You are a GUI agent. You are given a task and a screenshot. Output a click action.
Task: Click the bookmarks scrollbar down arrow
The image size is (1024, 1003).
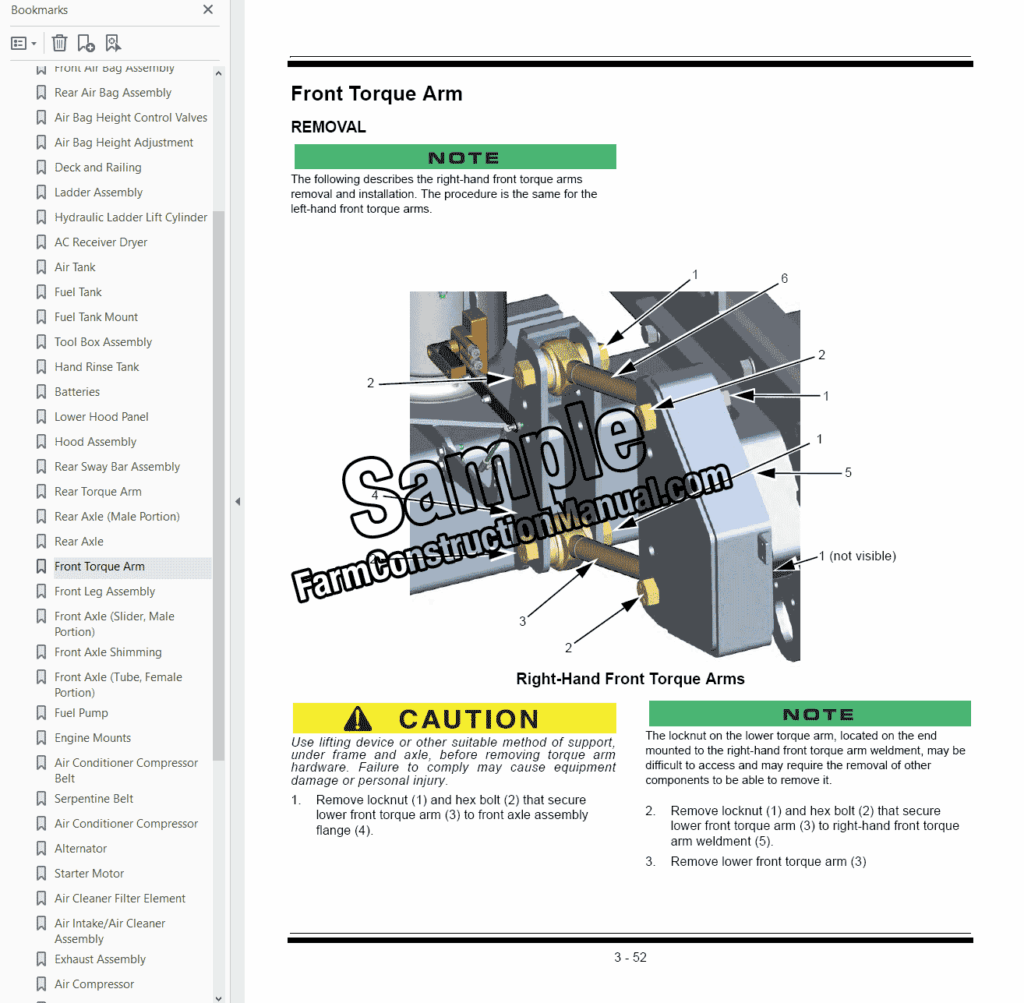(218, 998)
